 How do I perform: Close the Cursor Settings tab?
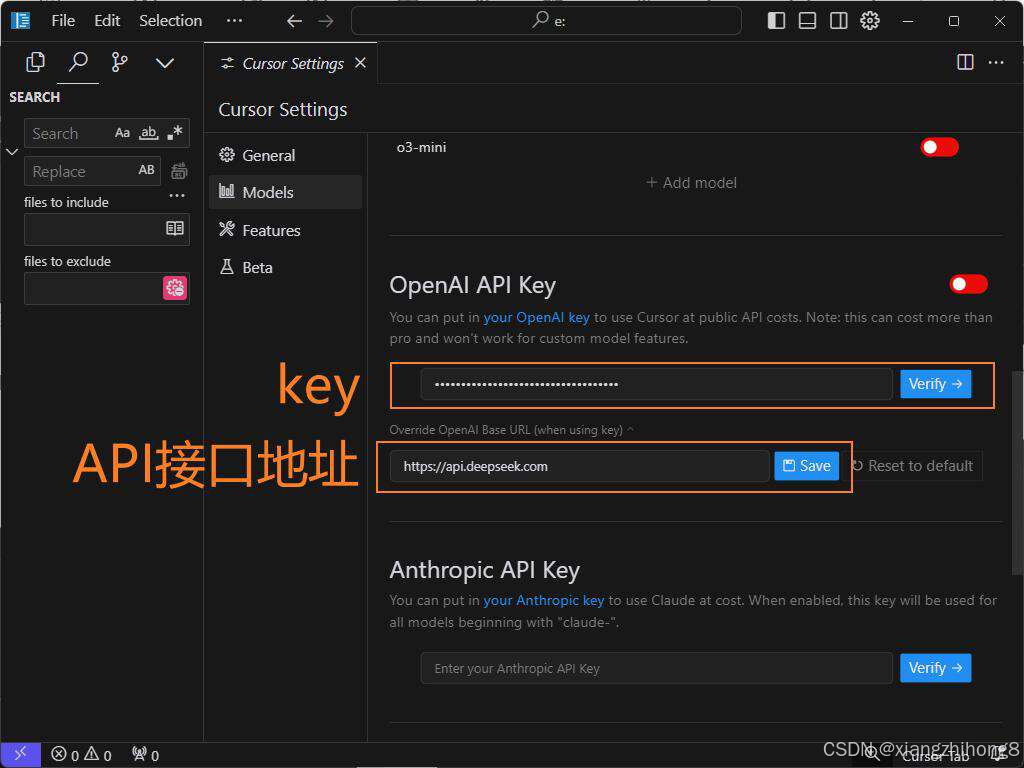(360, 63)
